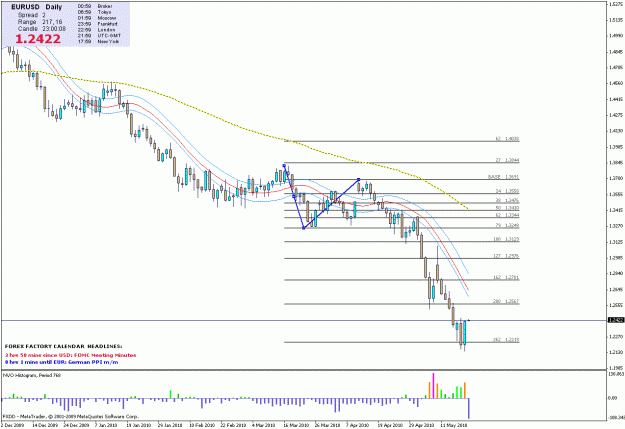Select the UTC-GMT time row
The image size is (625, 429).
coord(99,35)
